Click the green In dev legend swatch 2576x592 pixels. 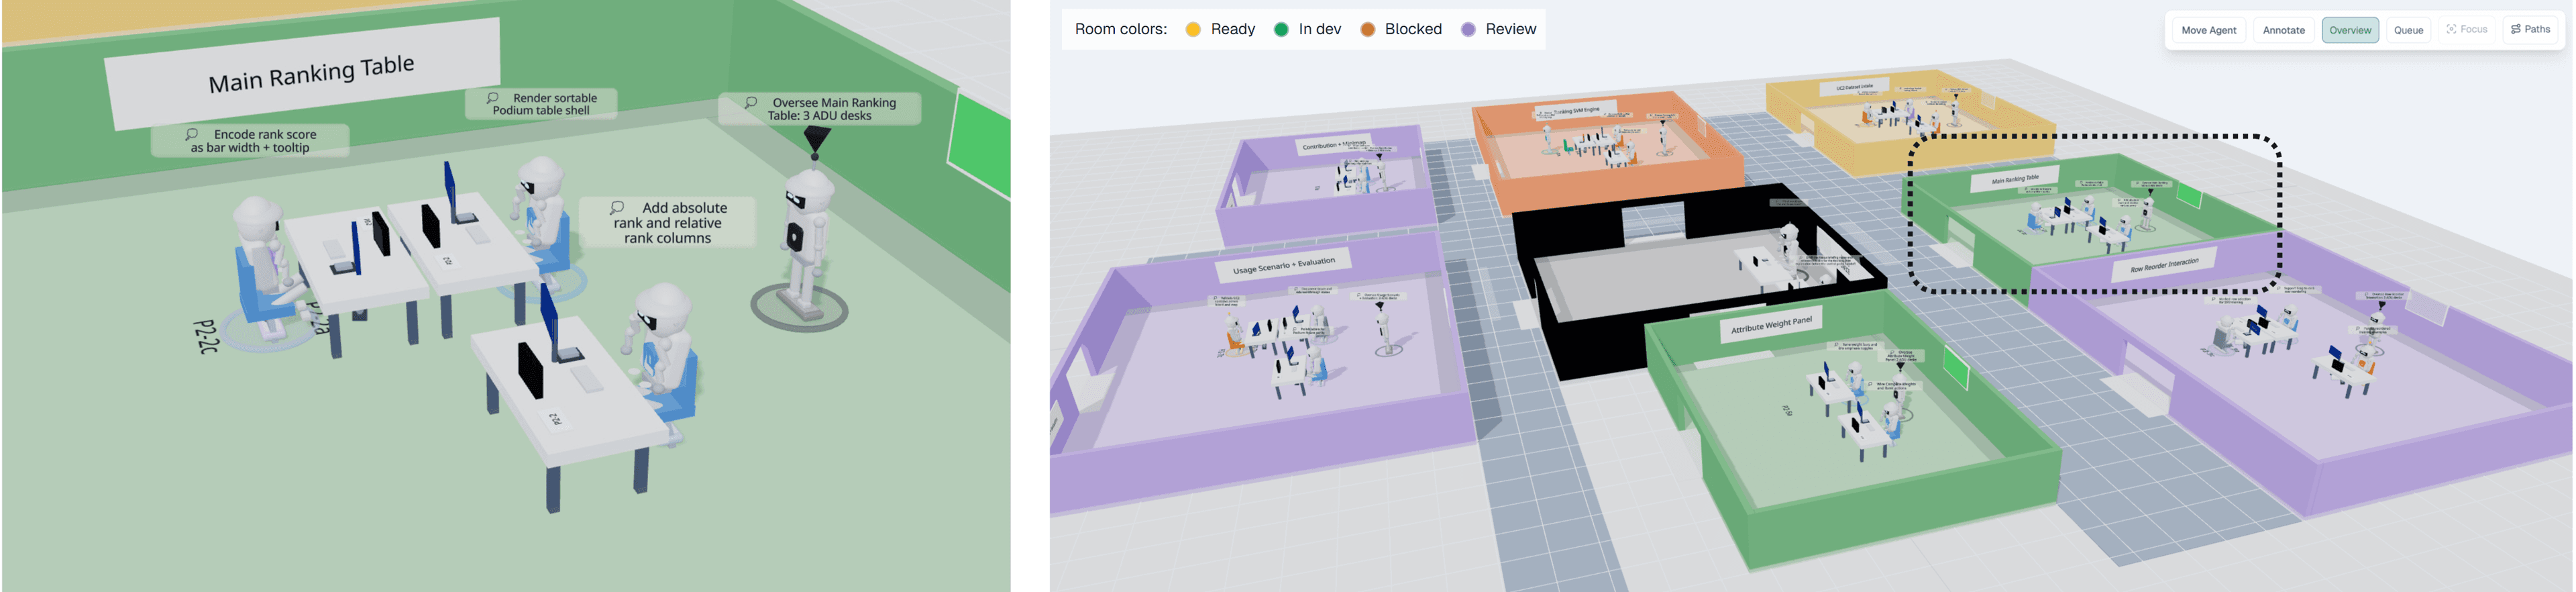coord(1281,30)
